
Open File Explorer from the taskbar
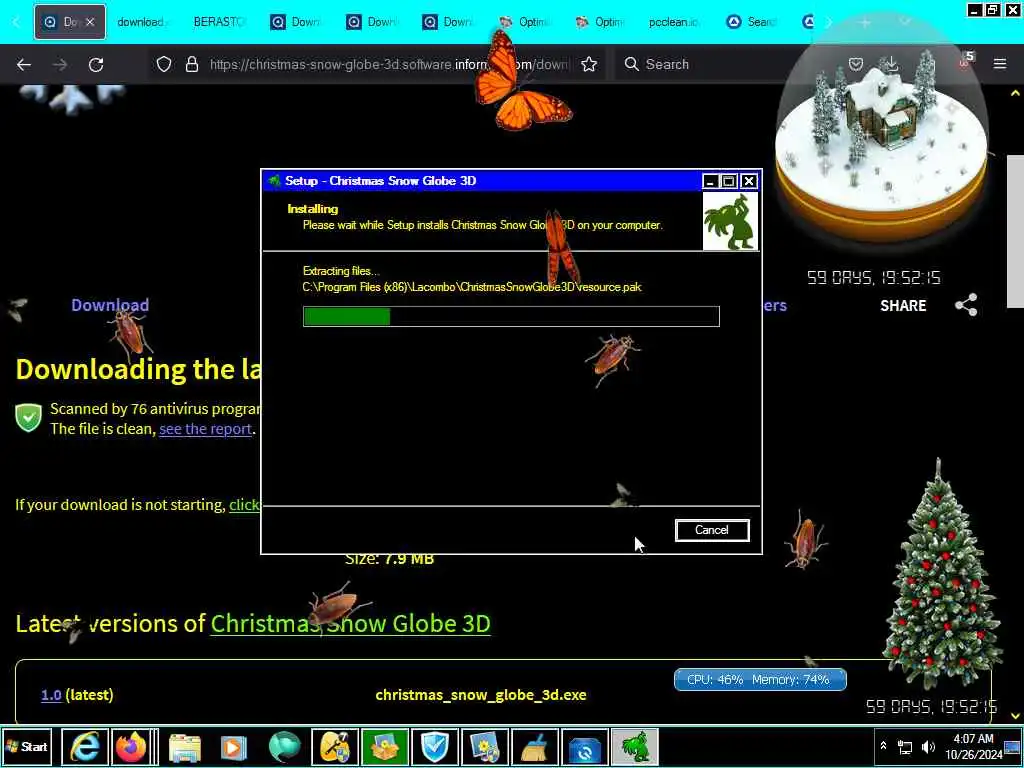tap(185, 746)
